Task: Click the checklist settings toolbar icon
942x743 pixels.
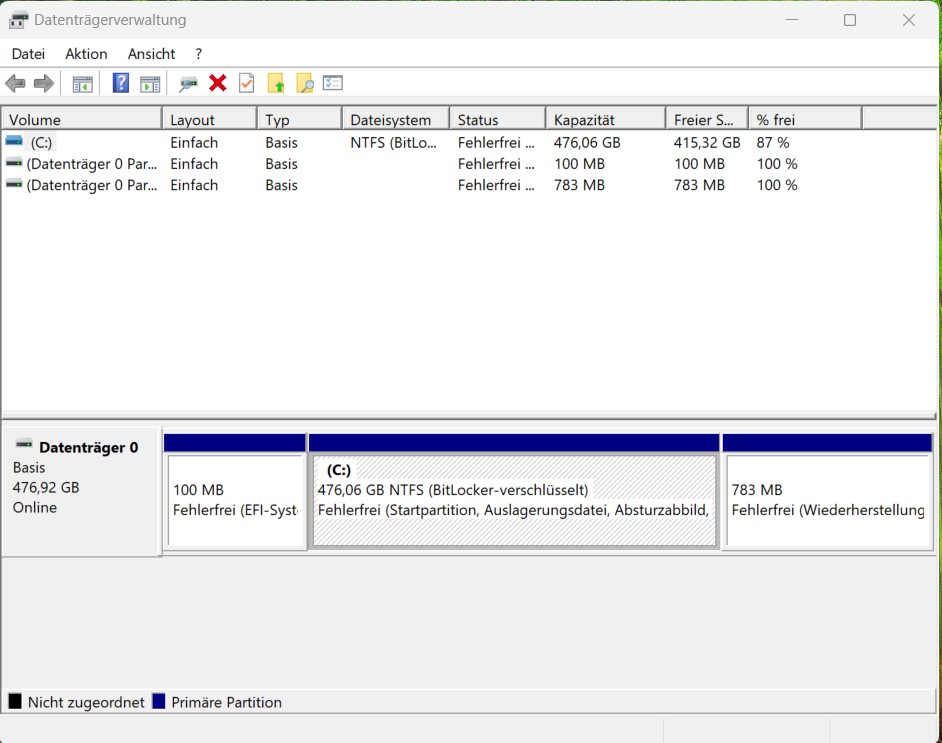Action: click(333, 83)
